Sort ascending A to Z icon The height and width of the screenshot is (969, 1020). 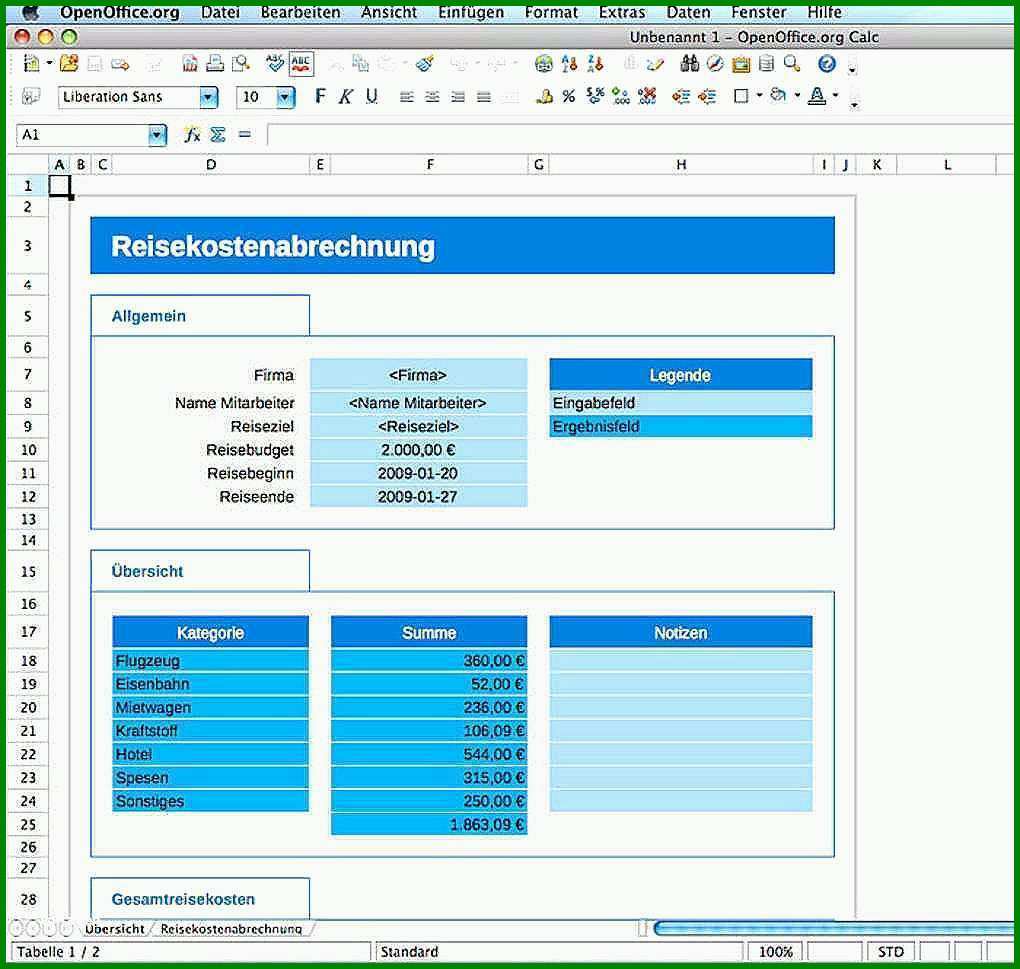tap(570, 64)
